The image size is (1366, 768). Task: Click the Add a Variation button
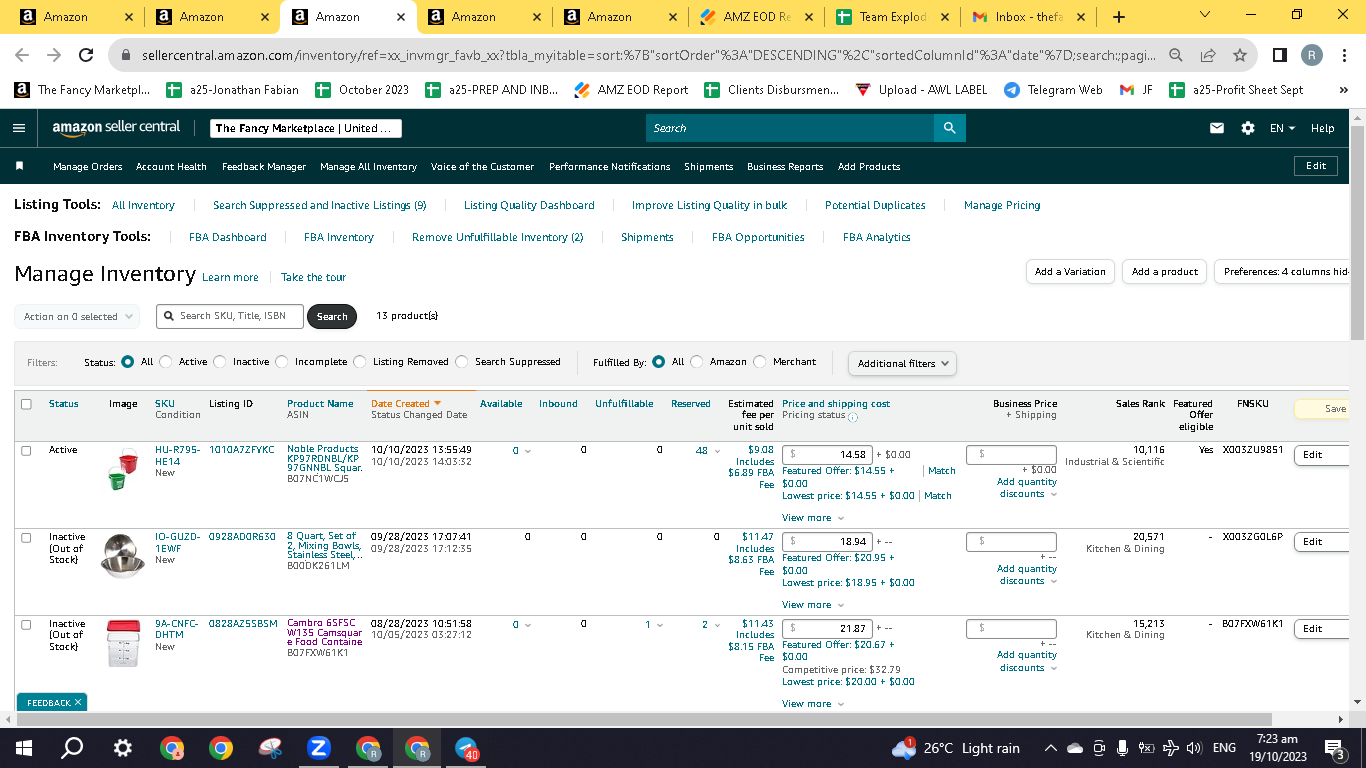1070,271
